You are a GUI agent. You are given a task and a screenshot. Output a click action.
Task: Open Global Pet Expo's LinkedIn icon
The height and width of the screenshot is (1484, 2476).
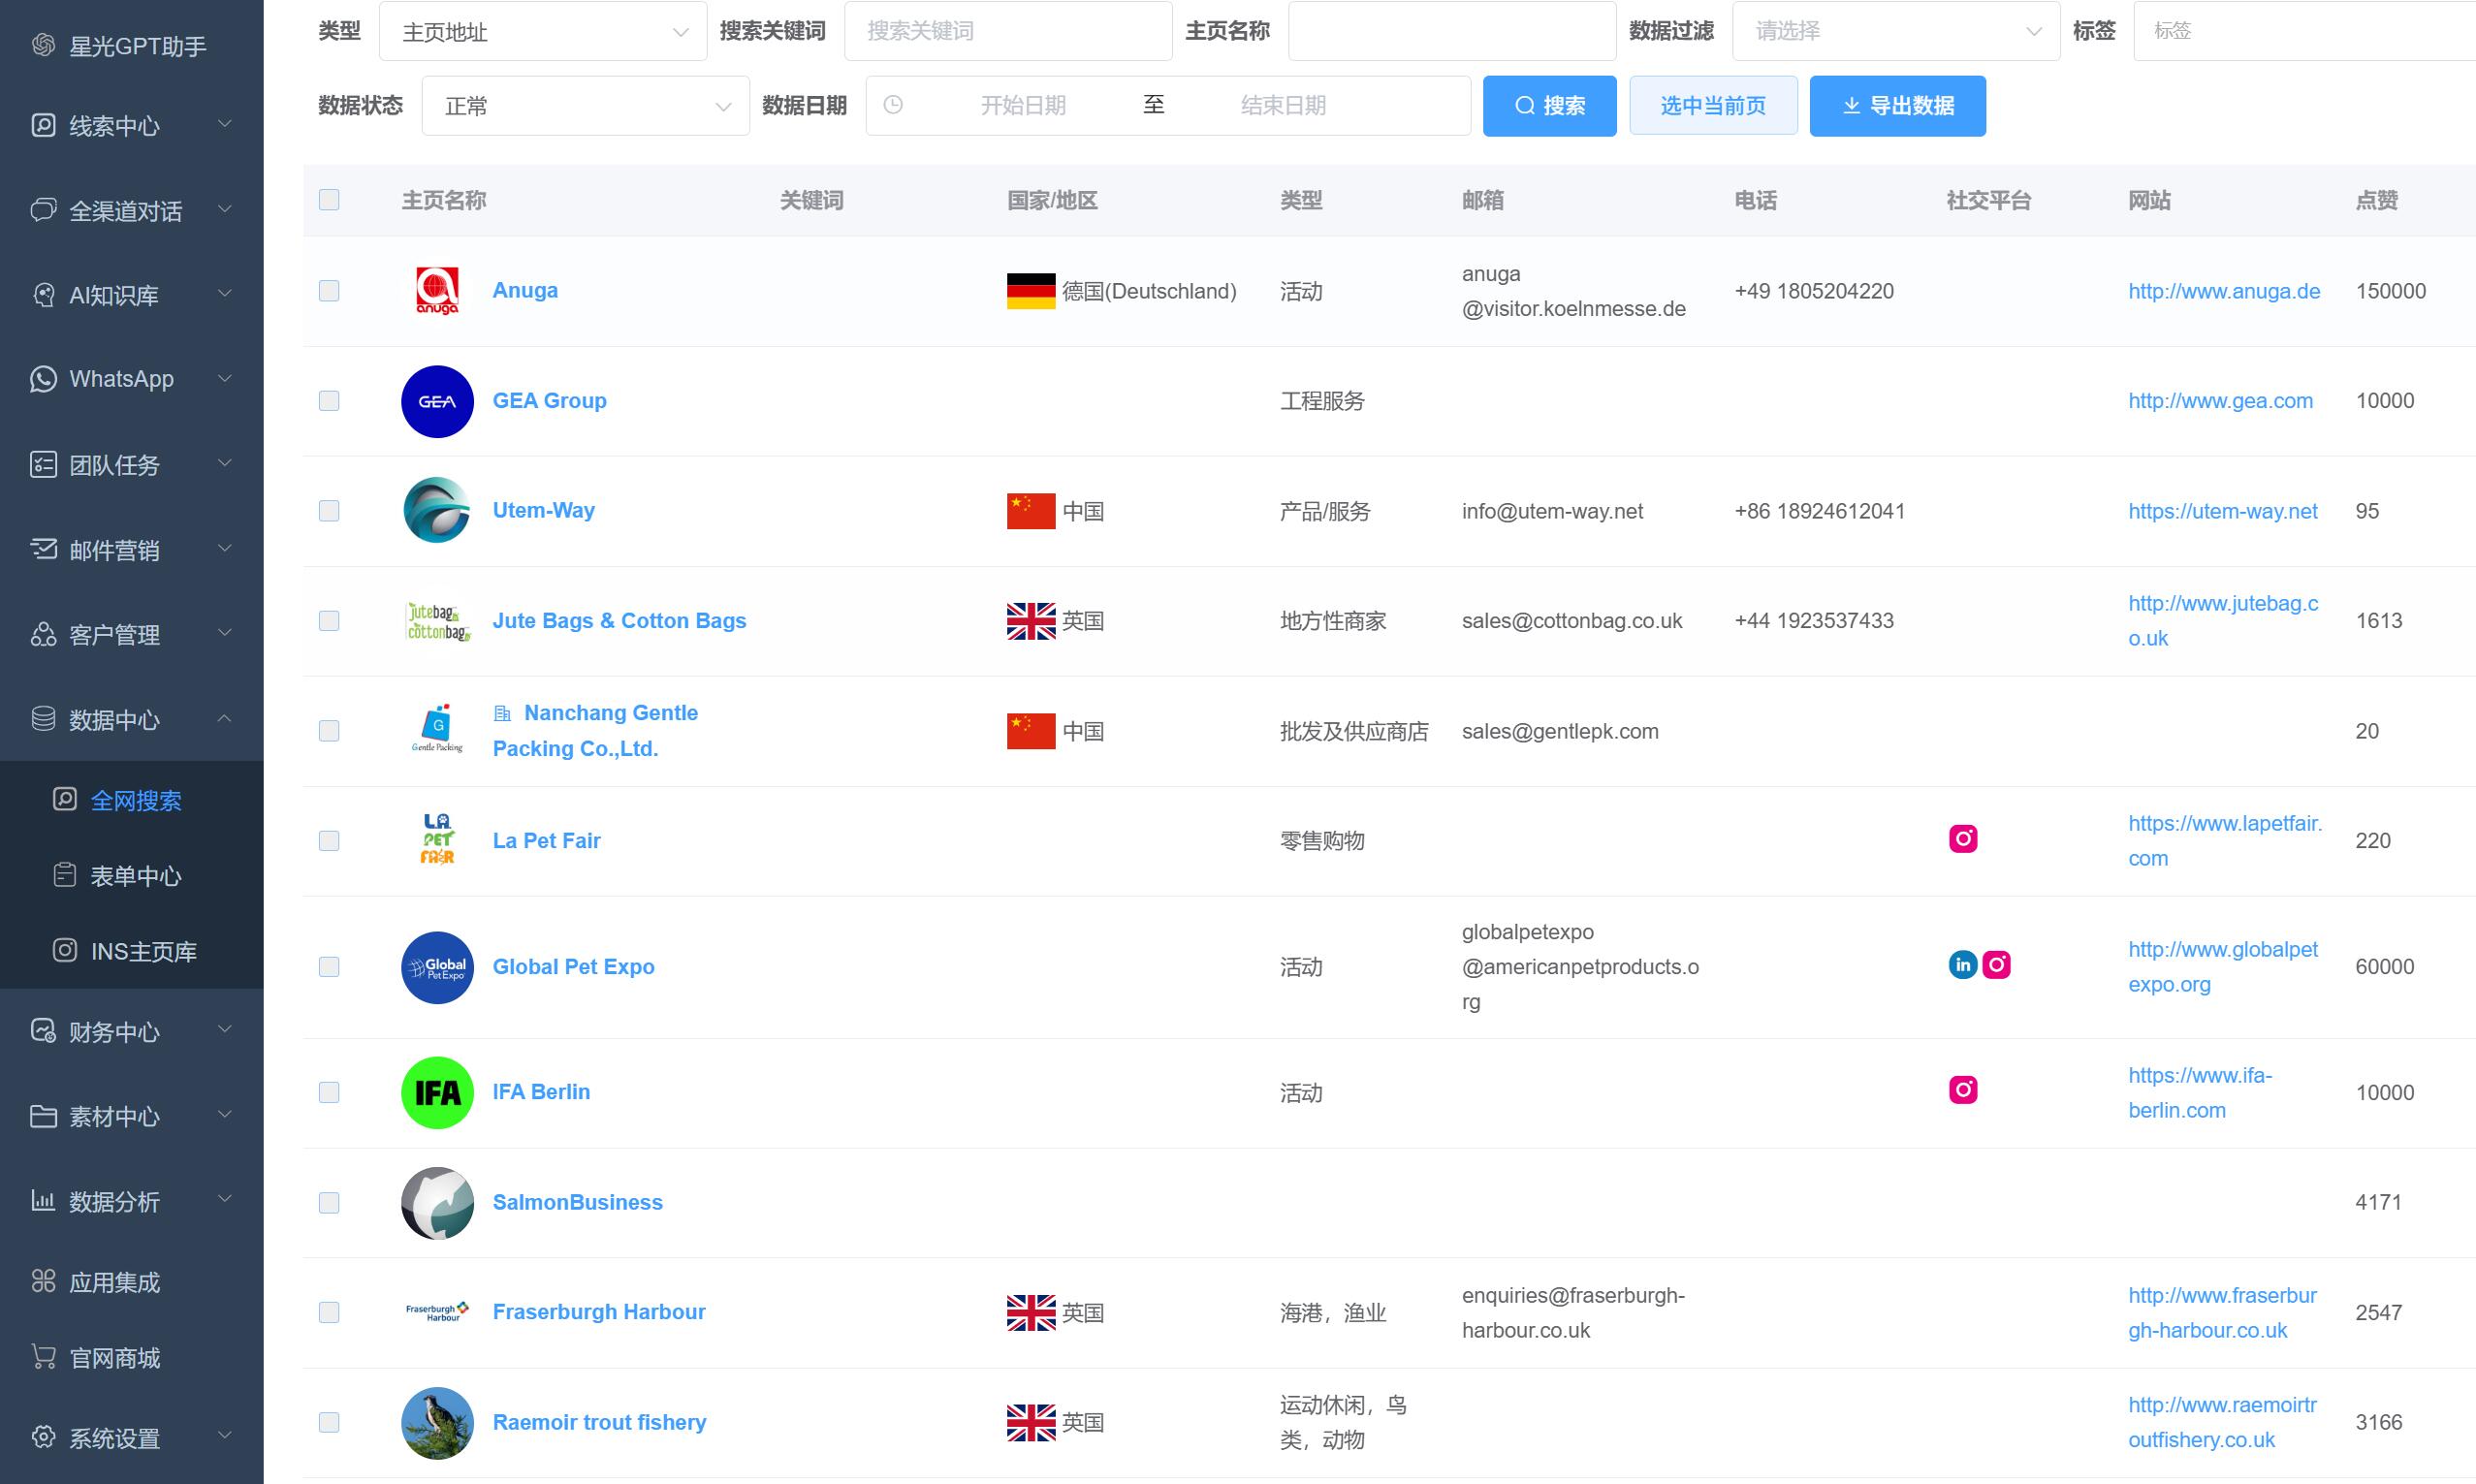[x=1963, y=965]
